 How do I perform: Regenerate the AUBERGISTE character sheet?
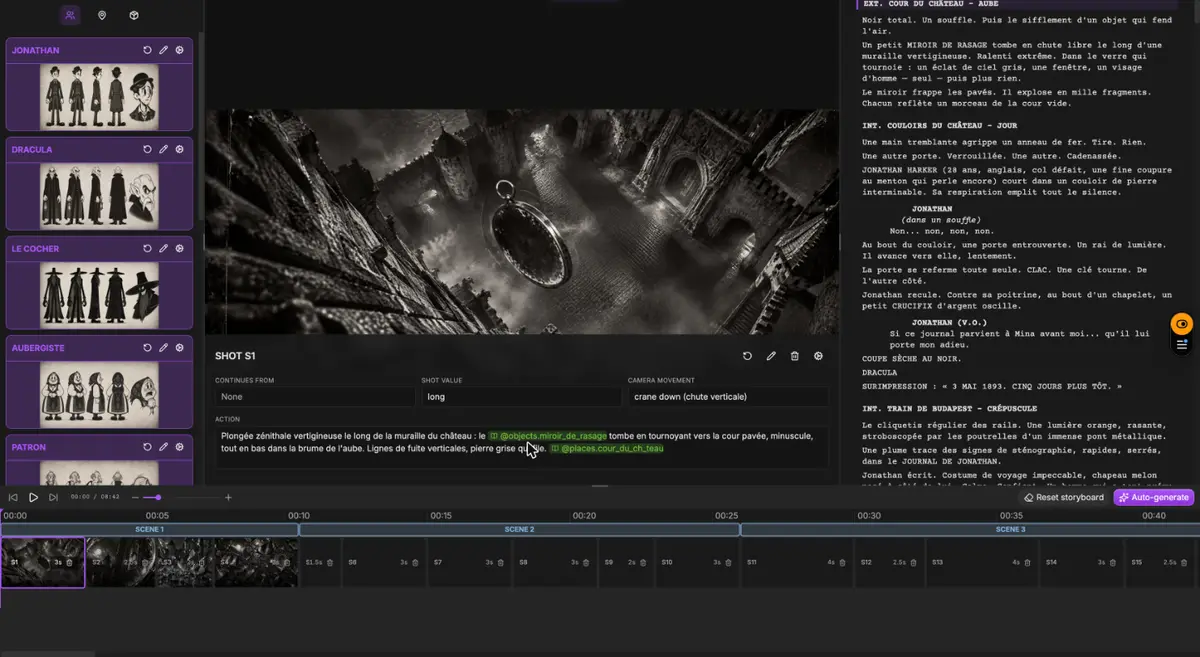(147, 348)
